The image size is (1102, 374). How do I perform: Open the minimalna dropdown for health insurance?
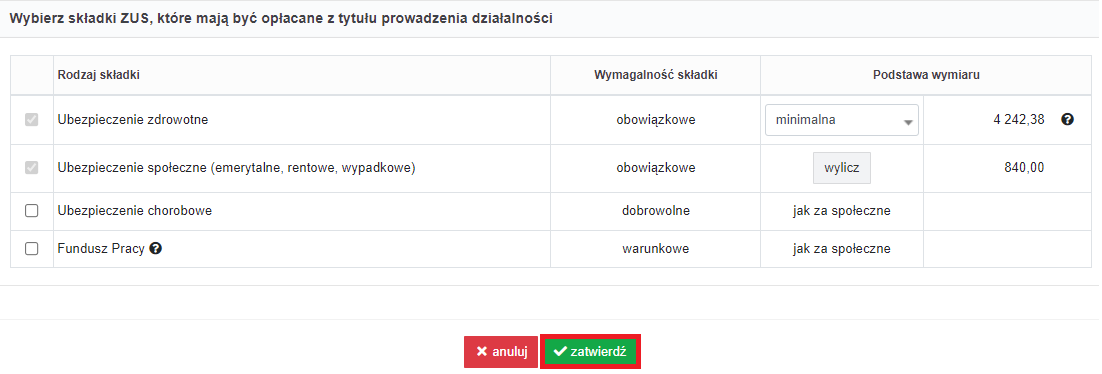point(841,120)
